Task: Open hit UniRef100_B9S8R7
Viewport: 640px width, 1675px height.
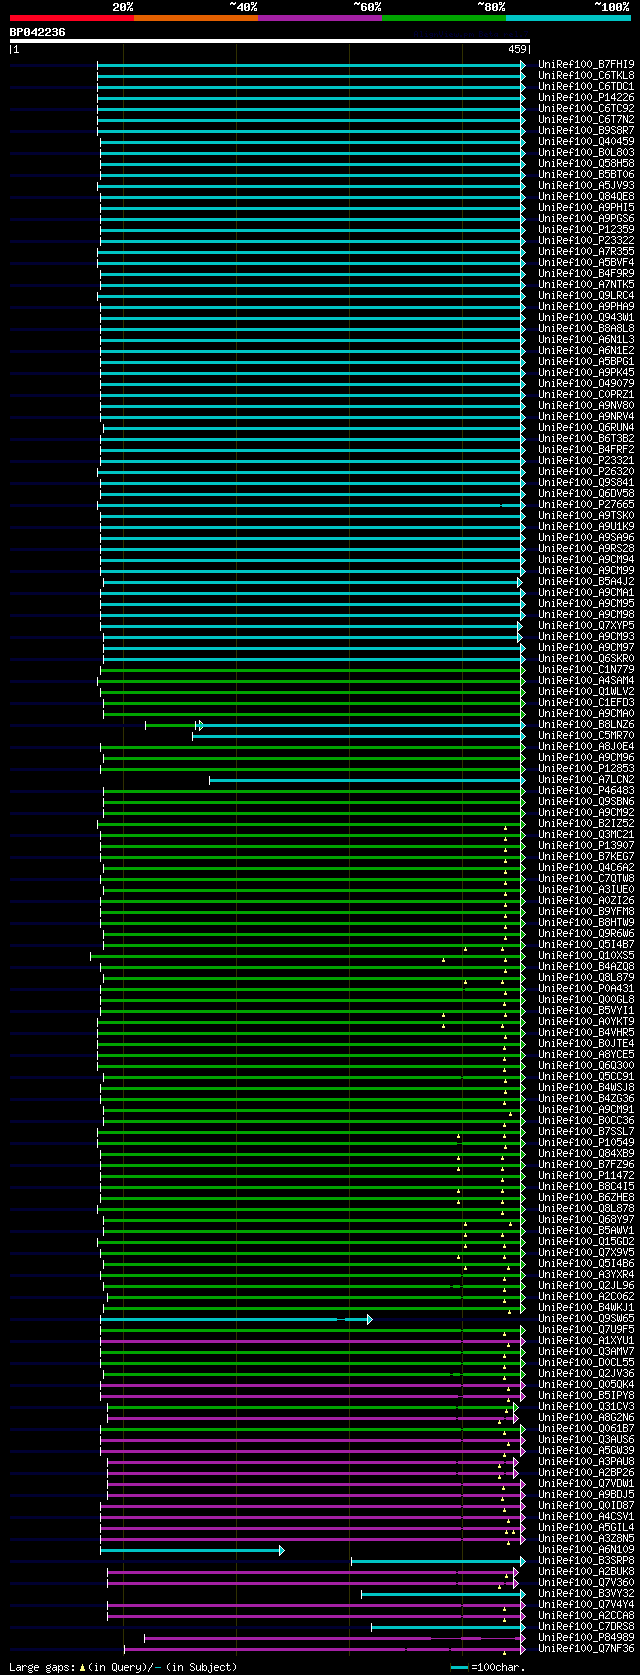Action: [586, 130]
